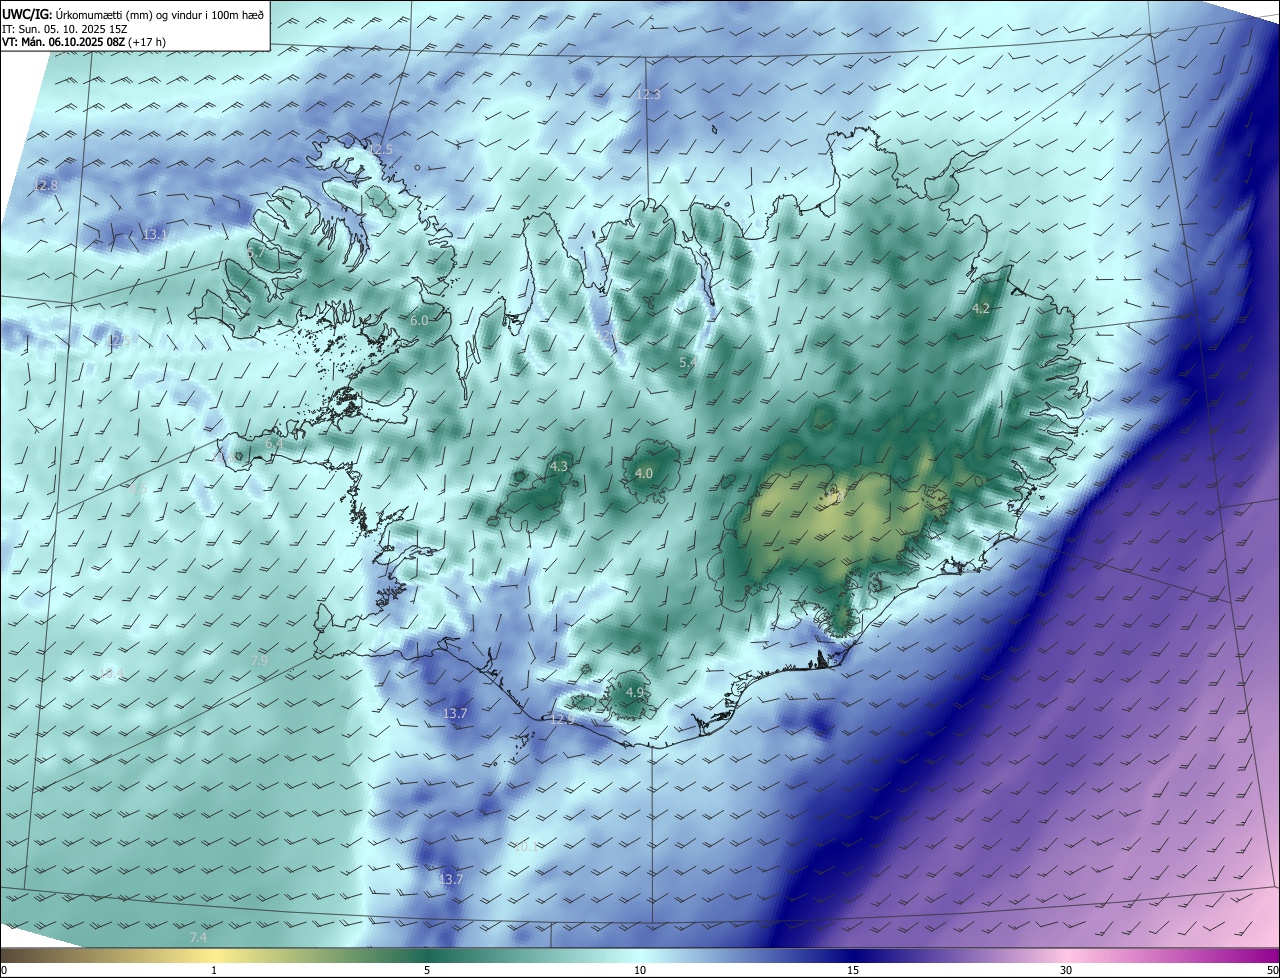Click the 5 tick on the color scale
1280x978 pixels.
[427, 970]
